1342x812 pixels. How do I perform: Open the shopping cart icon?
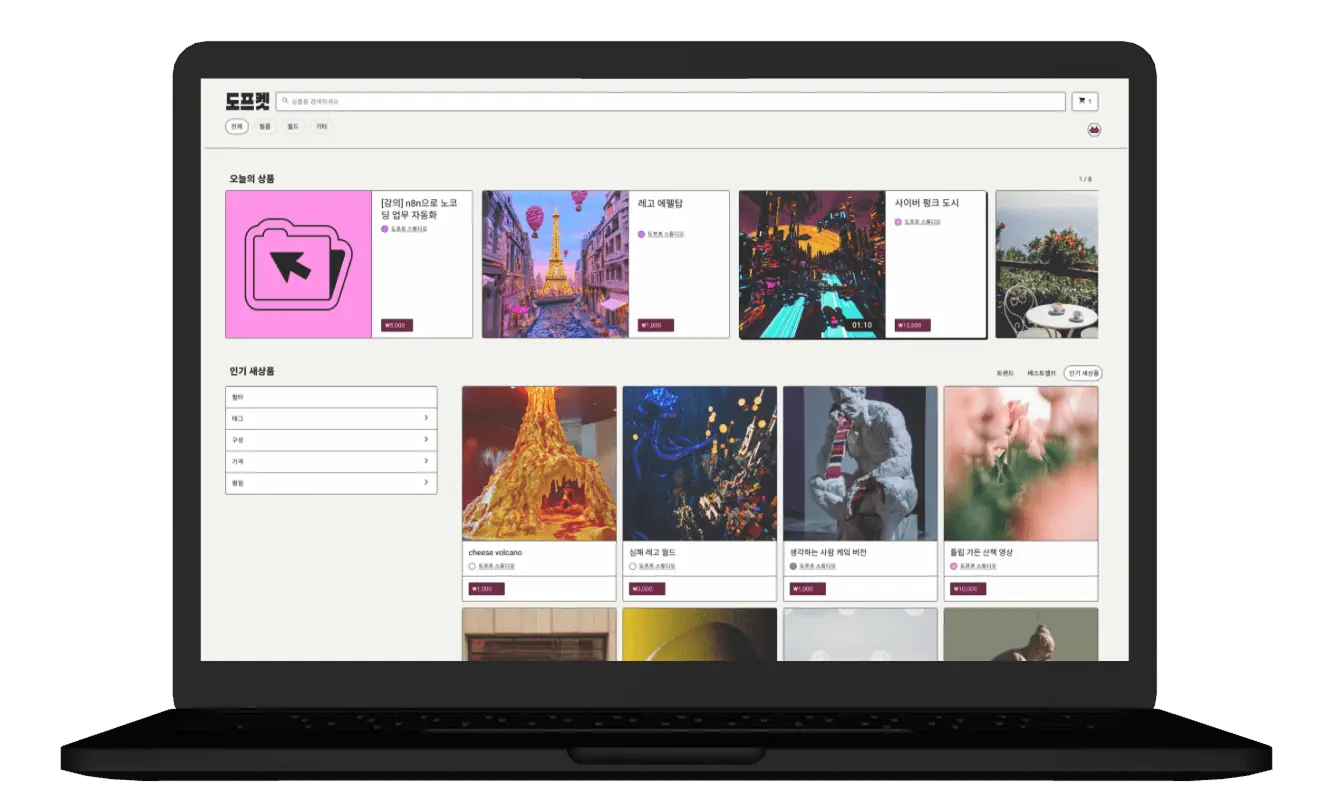point(1085,102)
